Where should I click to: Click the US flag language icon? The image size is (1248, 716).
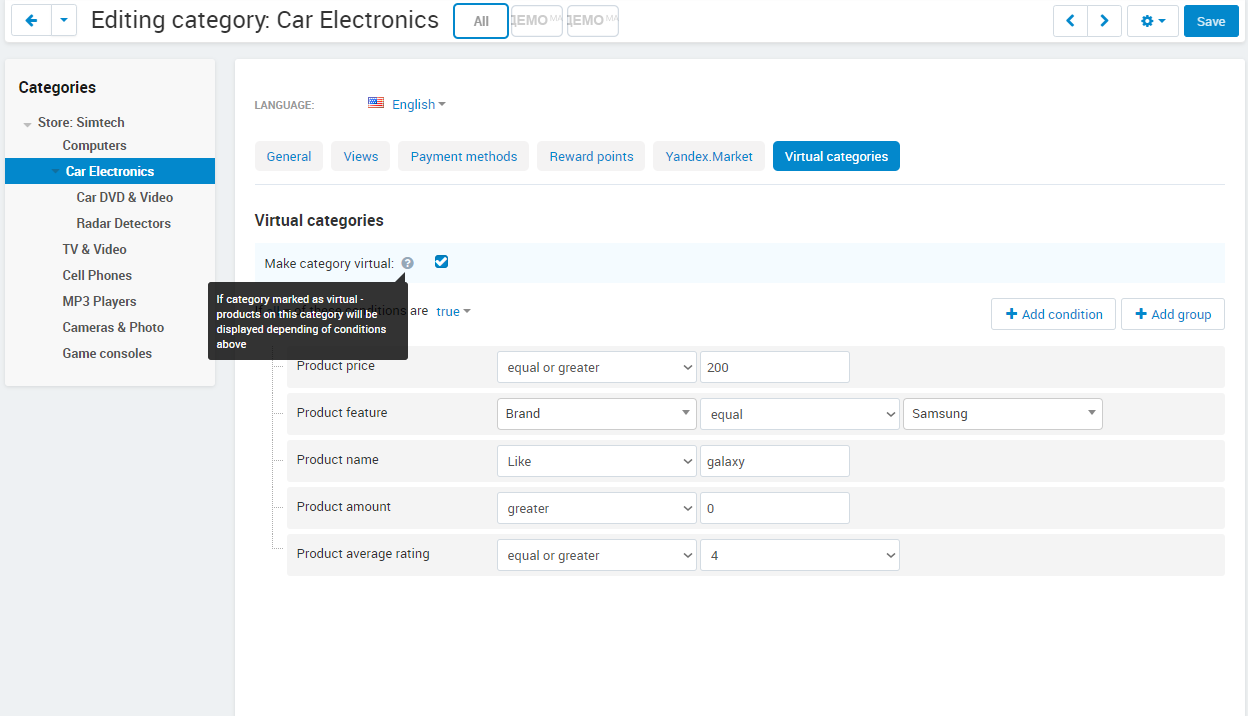tap(376, 103)
